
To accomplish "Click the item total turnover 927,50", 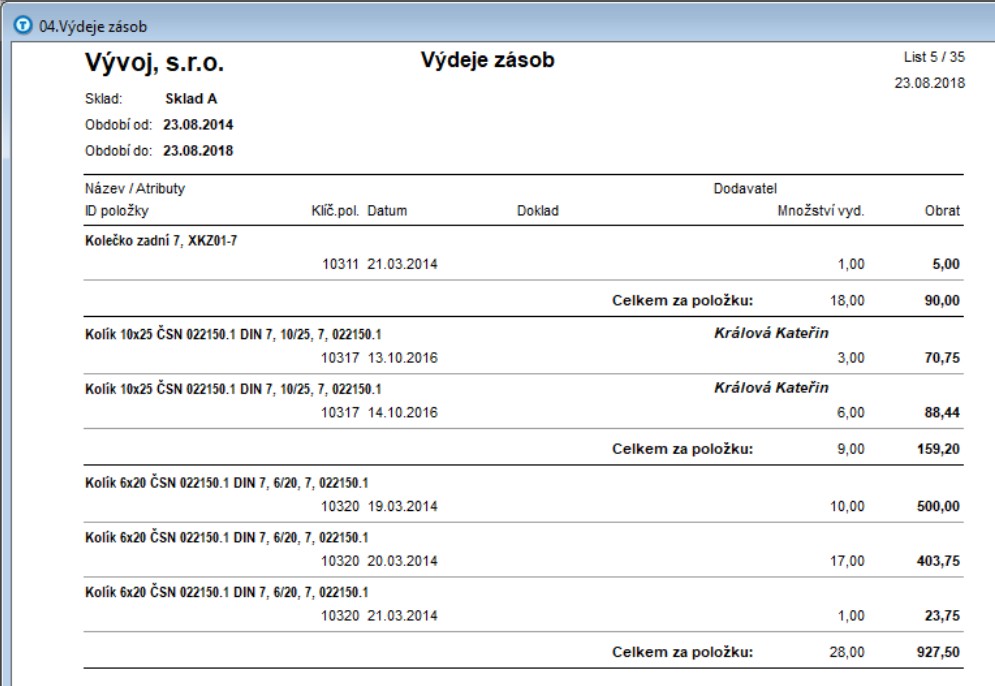I will point(938,652).
